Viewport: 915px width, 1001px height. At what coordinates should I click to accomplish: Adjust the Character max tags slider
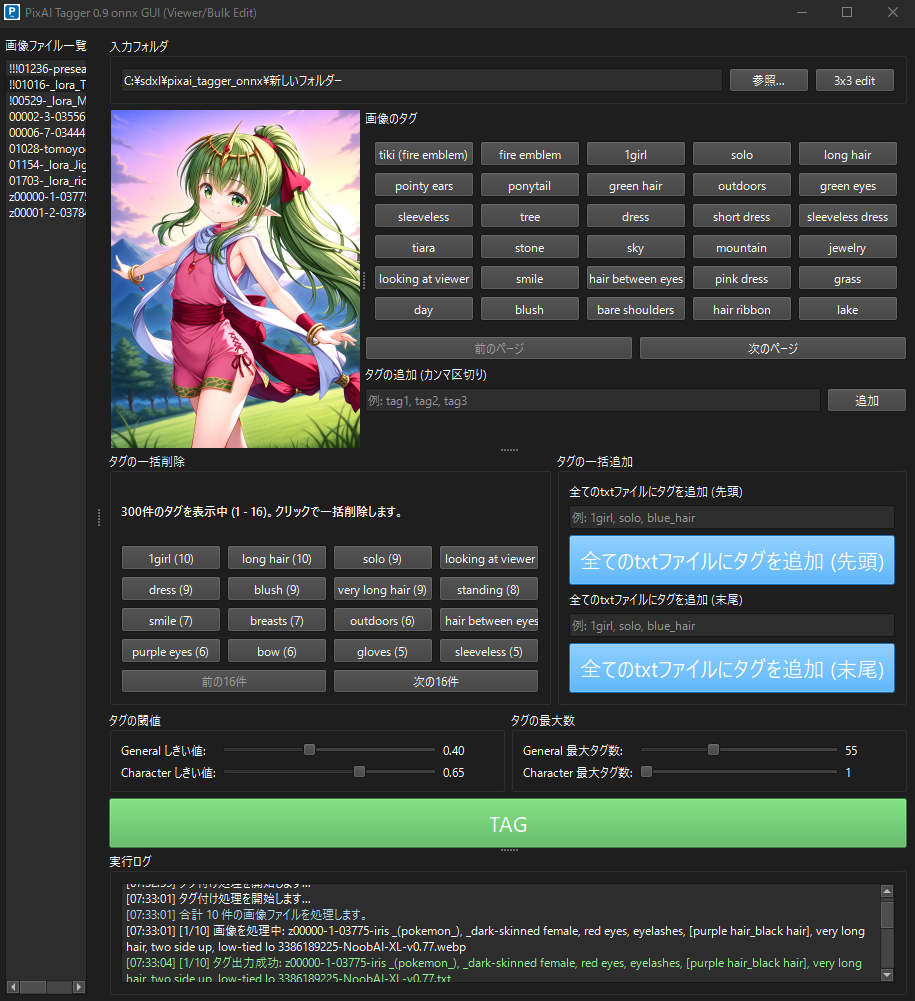tap(647, 772)
